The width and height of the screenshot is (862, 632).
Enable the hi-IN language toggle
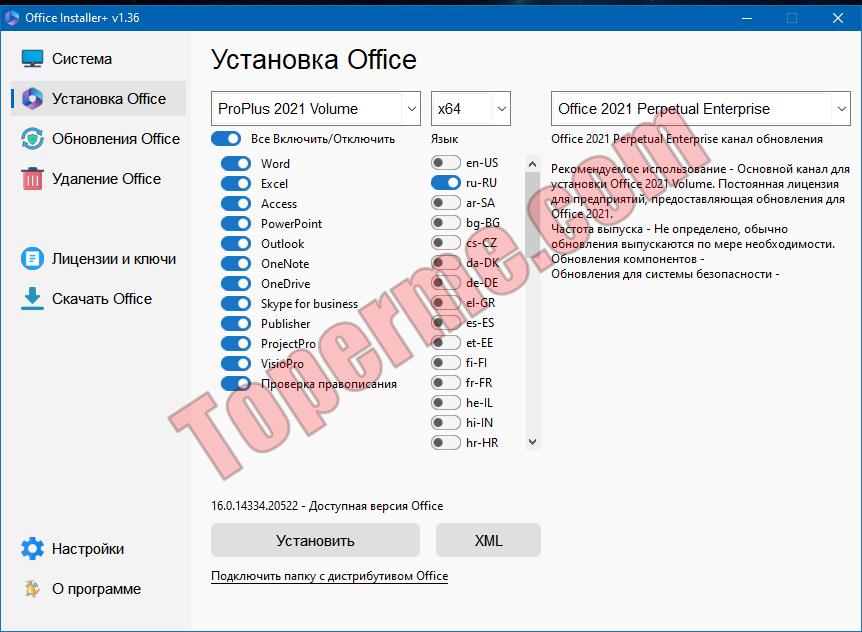446,423
